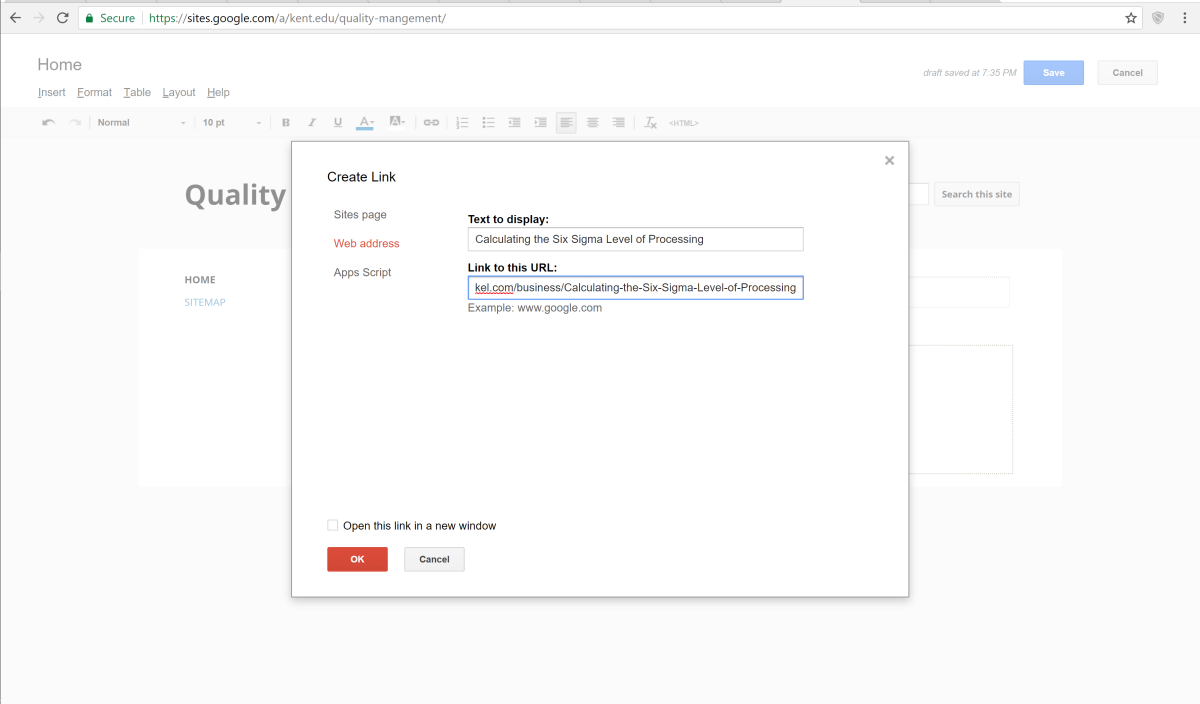Image resolution: width=1200 pixels, height=704 pixels.
Task: Open the 10 pt font size dropdown
Action: pos(232,123)
